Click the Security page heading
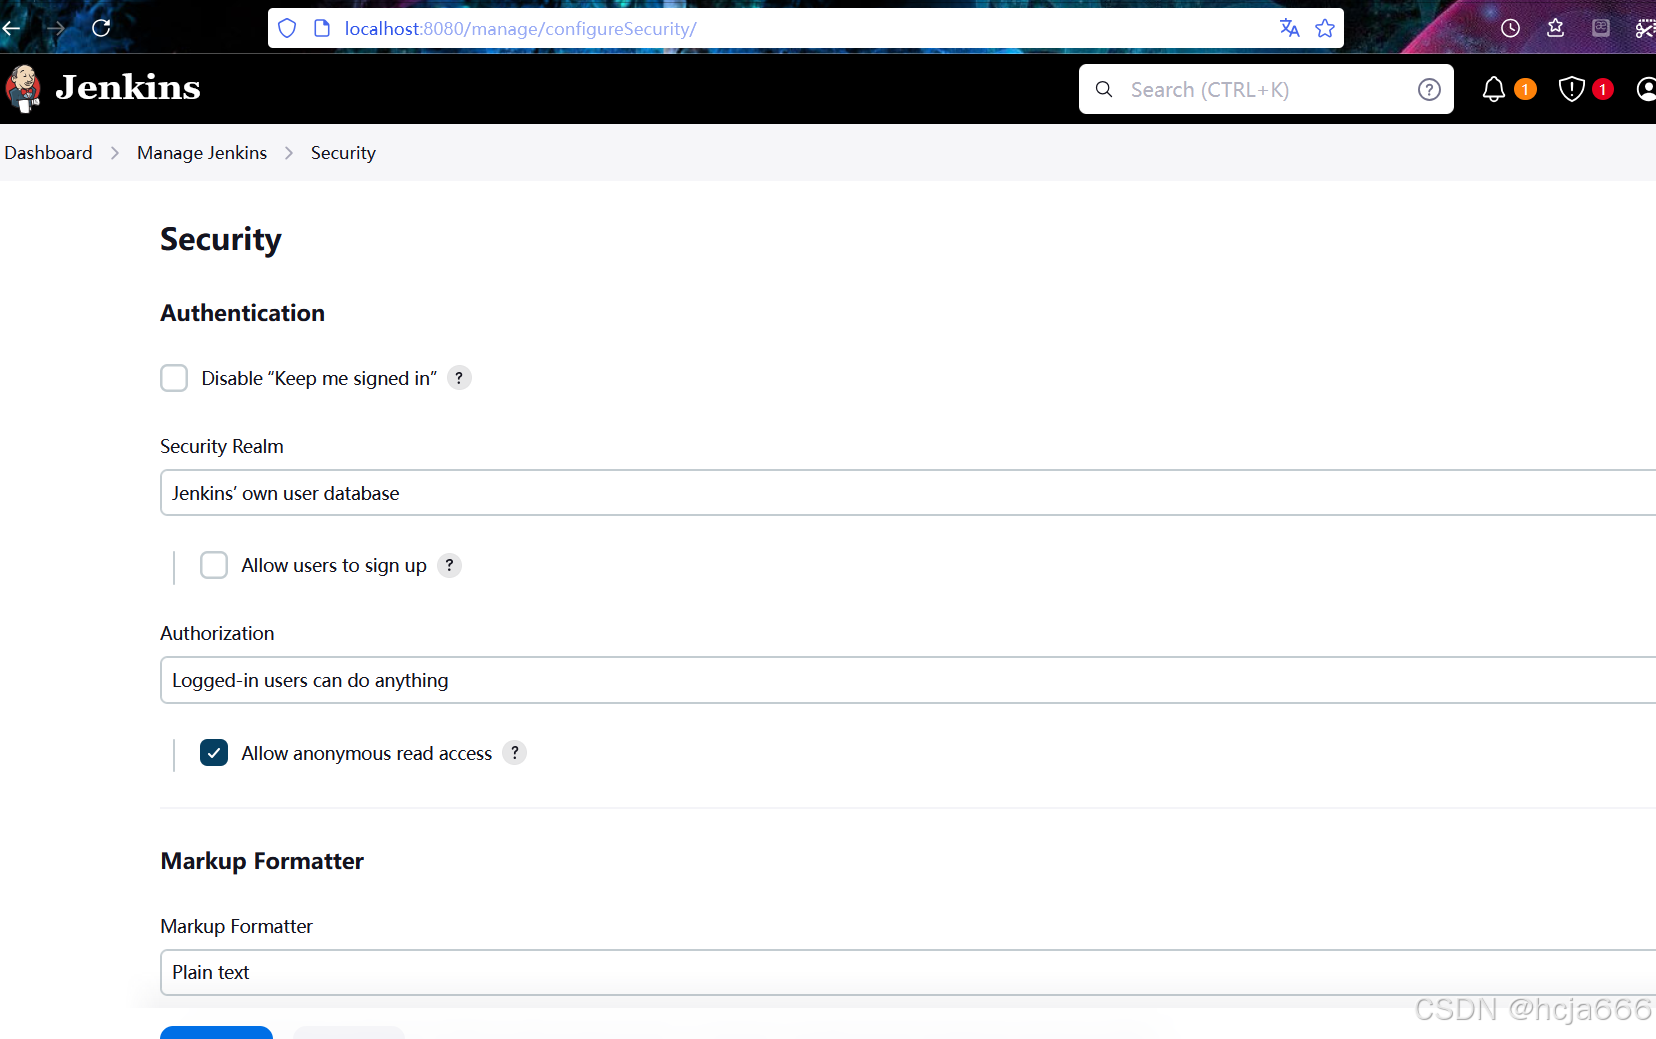Viewport: 1656px width, 1039px height. click(221, 240)
